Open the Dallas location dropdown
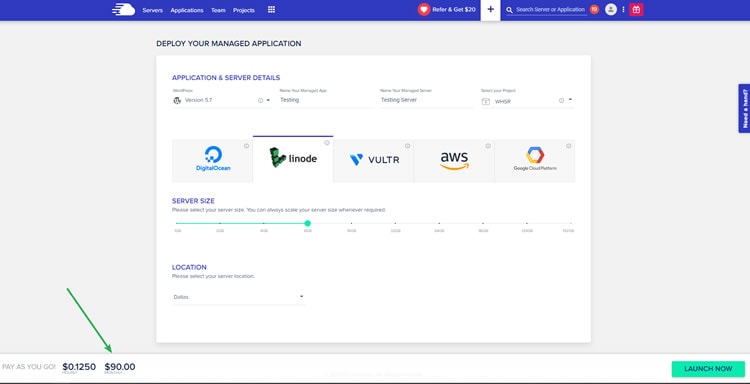This screenshot has height=384, width=750. click(238, 297)
